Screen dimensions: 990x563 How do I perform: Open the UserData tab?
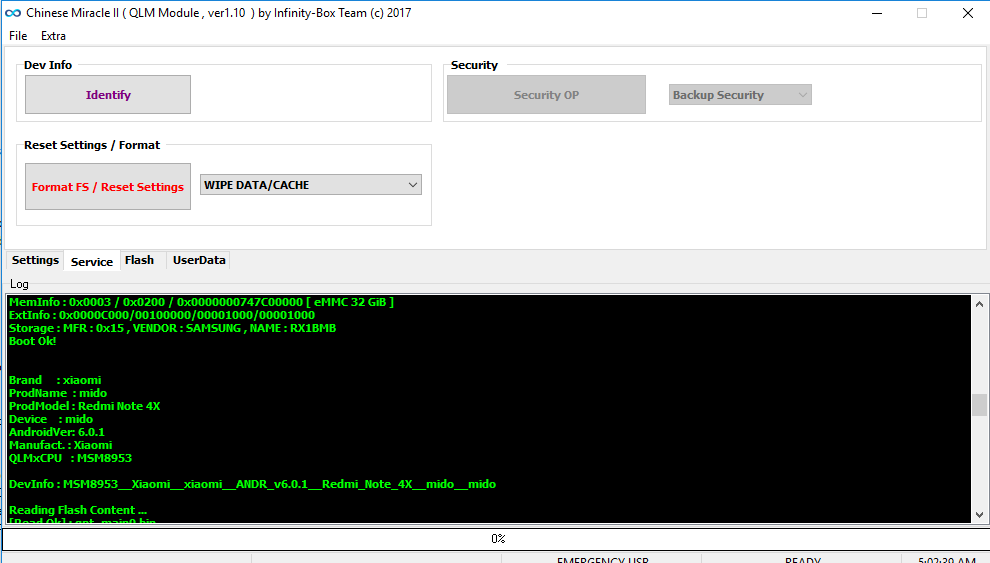[x=199, y=260]
